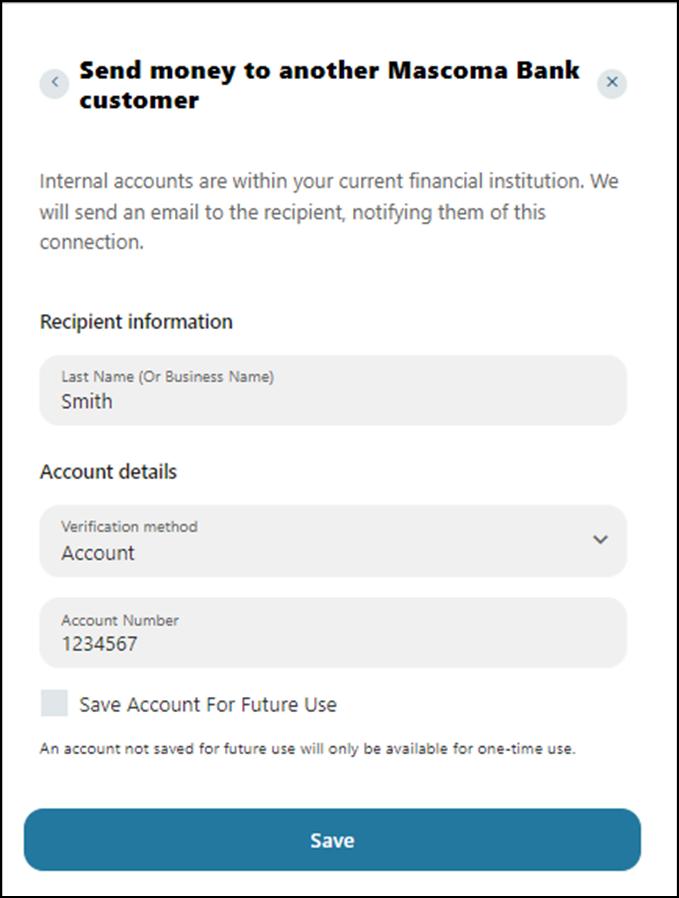The width and height of the screenshot is (679, 898).
Task: Focus the Last Name (Or Business Name) field
Action: click(333, 390)
